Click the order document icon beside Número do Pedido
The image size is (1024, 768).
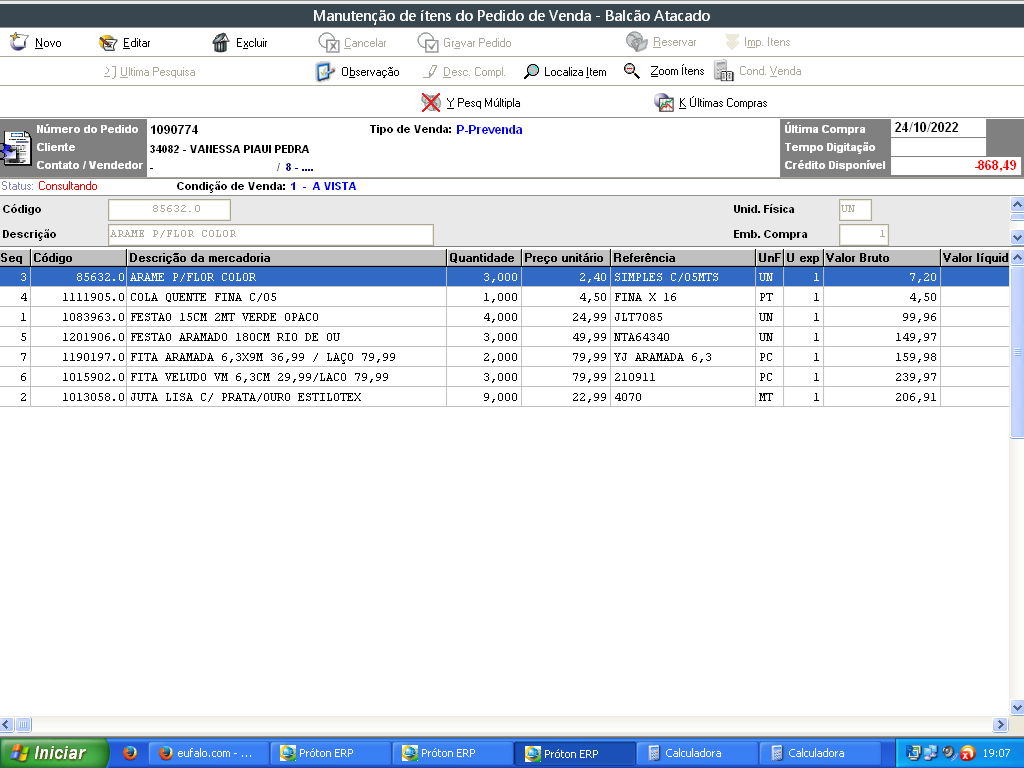[x=16, y=148]
